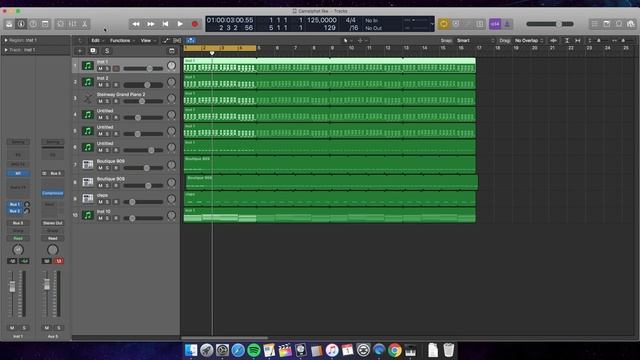Screen dimensions: 640x360
Task: Open the LCD display mode dropdown arrow
Action: tap(432, 24)
